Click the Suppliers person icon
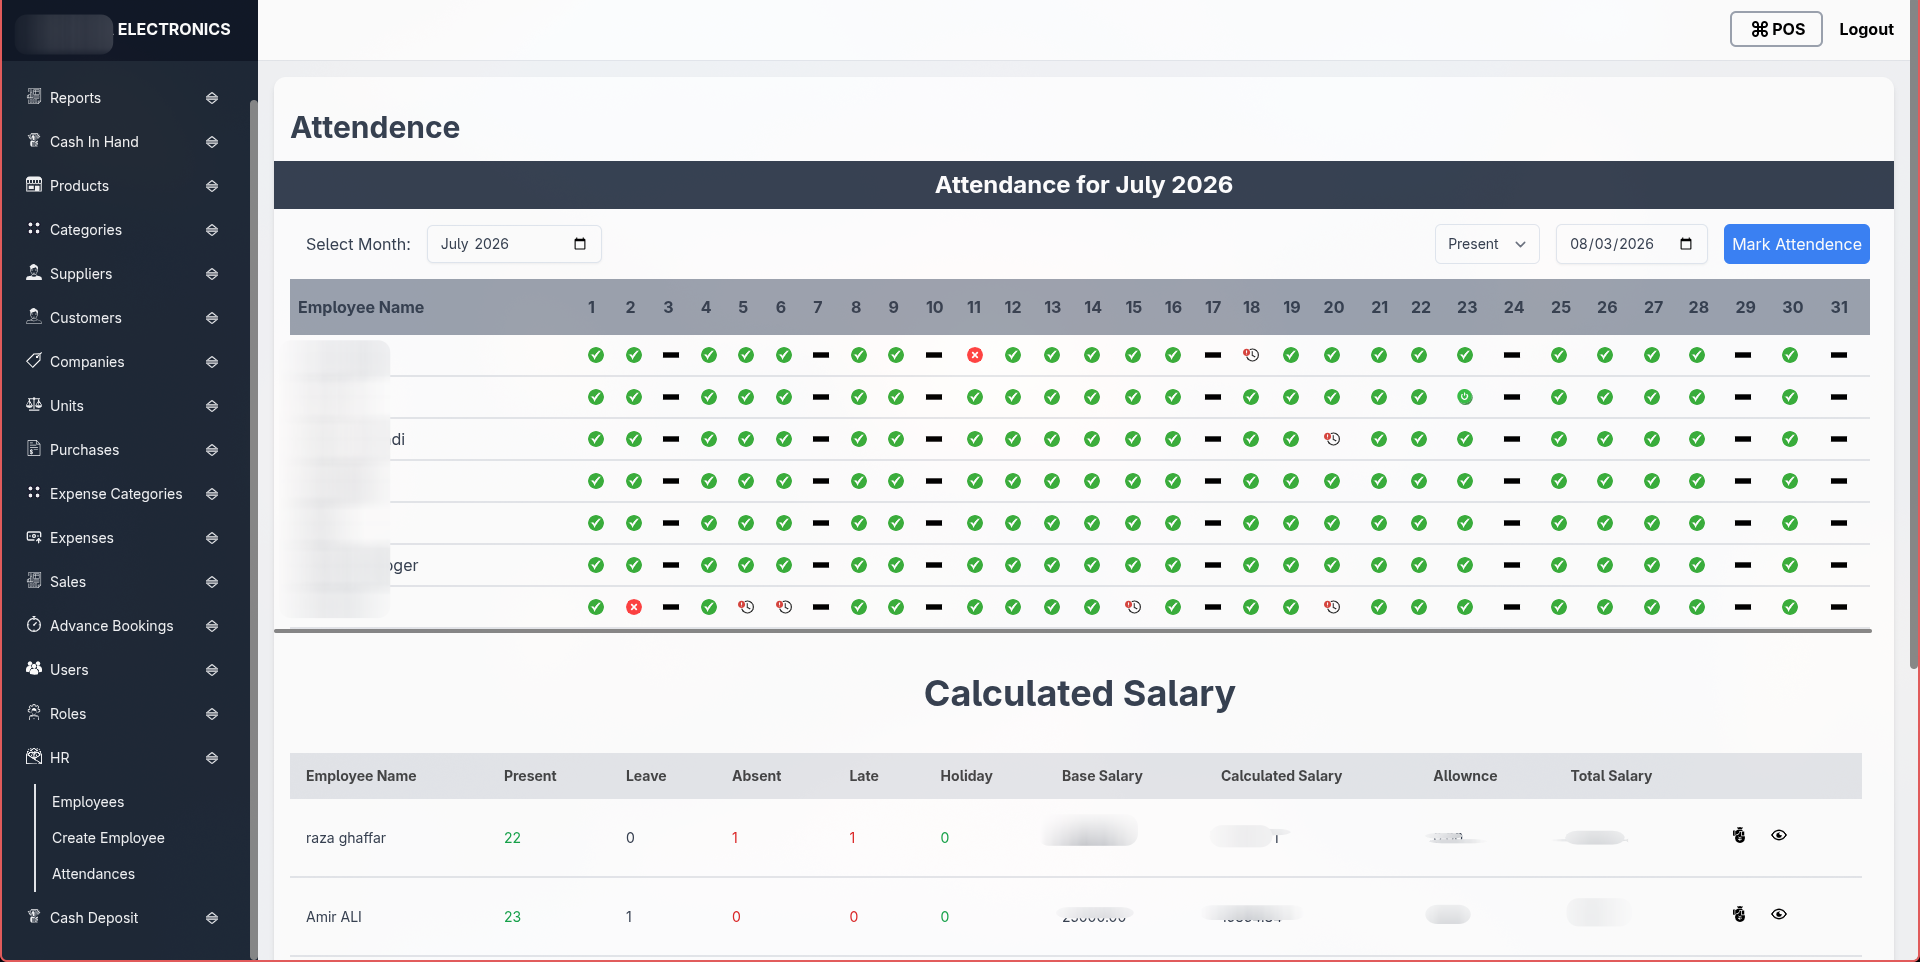Viewport: 1920px width, 962px height. (34, 273)
